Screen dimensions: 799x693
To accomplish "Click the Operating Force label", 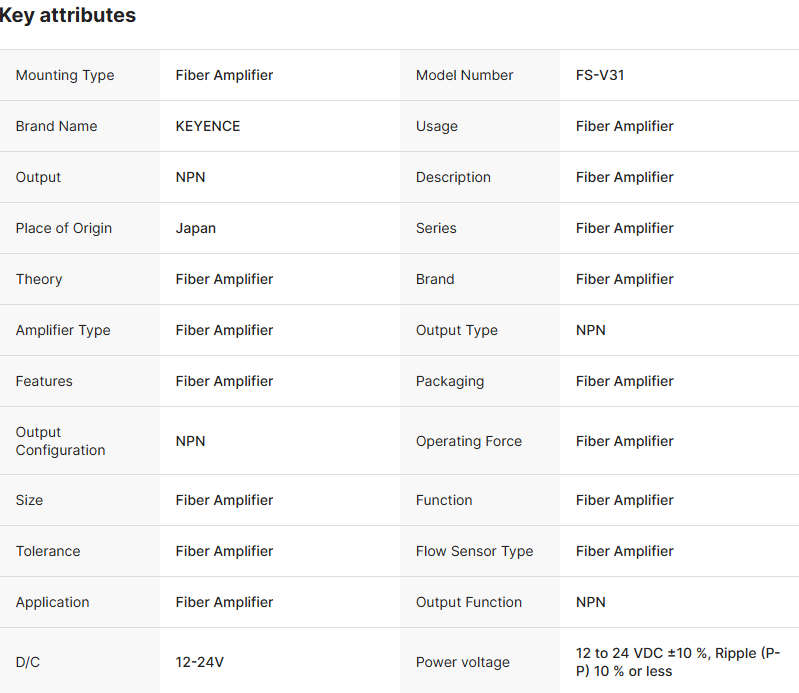I will pyautogui.click(x=469, y=441).
